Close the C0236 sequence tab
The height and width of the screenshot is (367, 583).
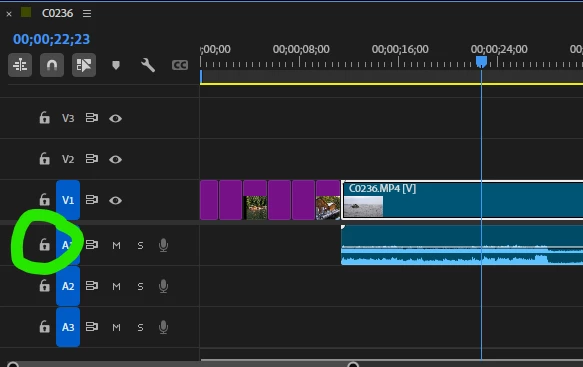coord(9,14)
